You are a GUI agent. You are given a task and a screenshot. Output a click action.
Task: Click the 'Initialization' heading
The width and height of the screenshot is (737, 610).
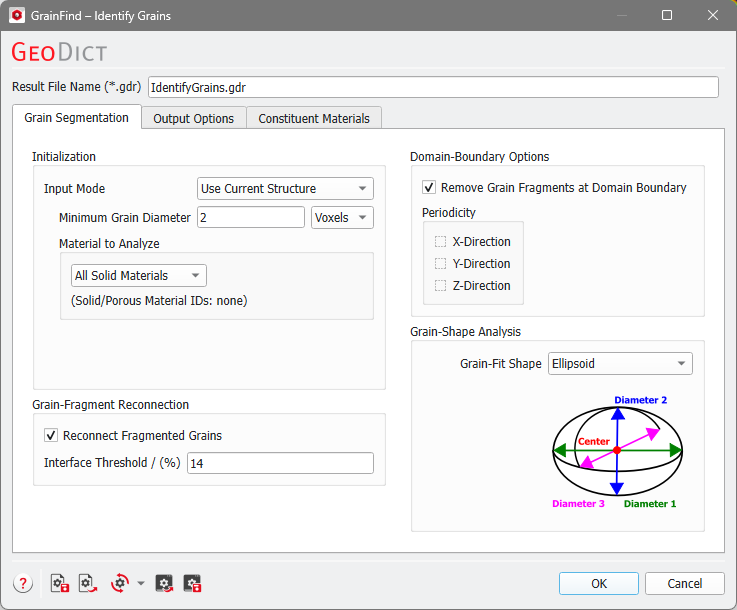click(x=64, y=156)
